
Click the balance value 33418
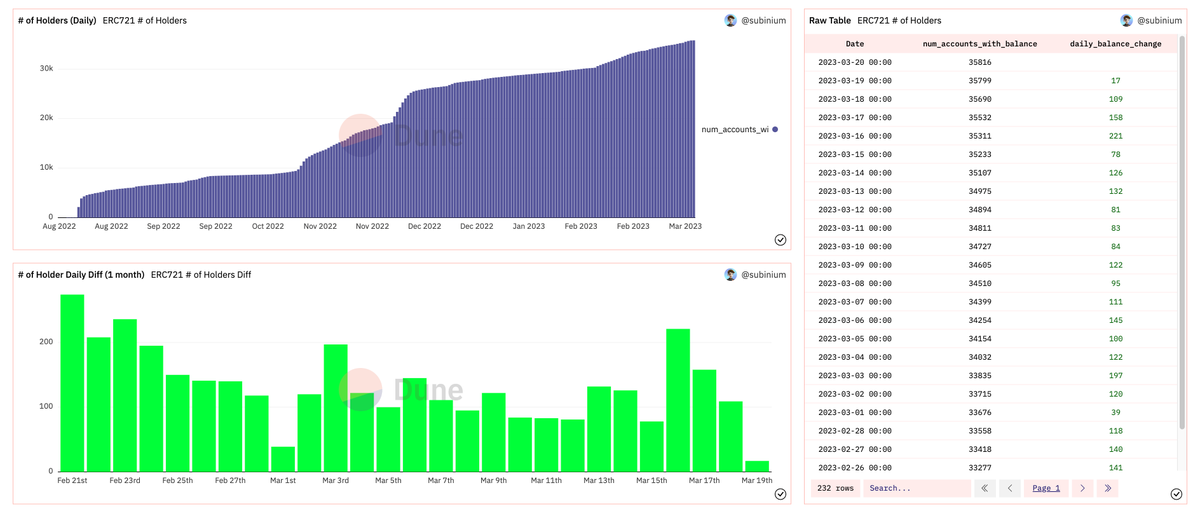click(x=980, y=450)
